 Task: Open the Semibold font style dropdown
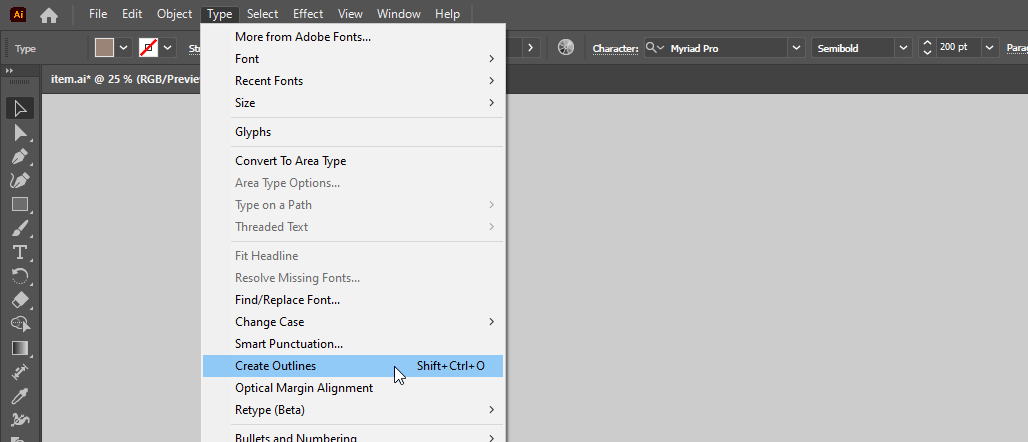pyautogui.click(x=904, y=48)
